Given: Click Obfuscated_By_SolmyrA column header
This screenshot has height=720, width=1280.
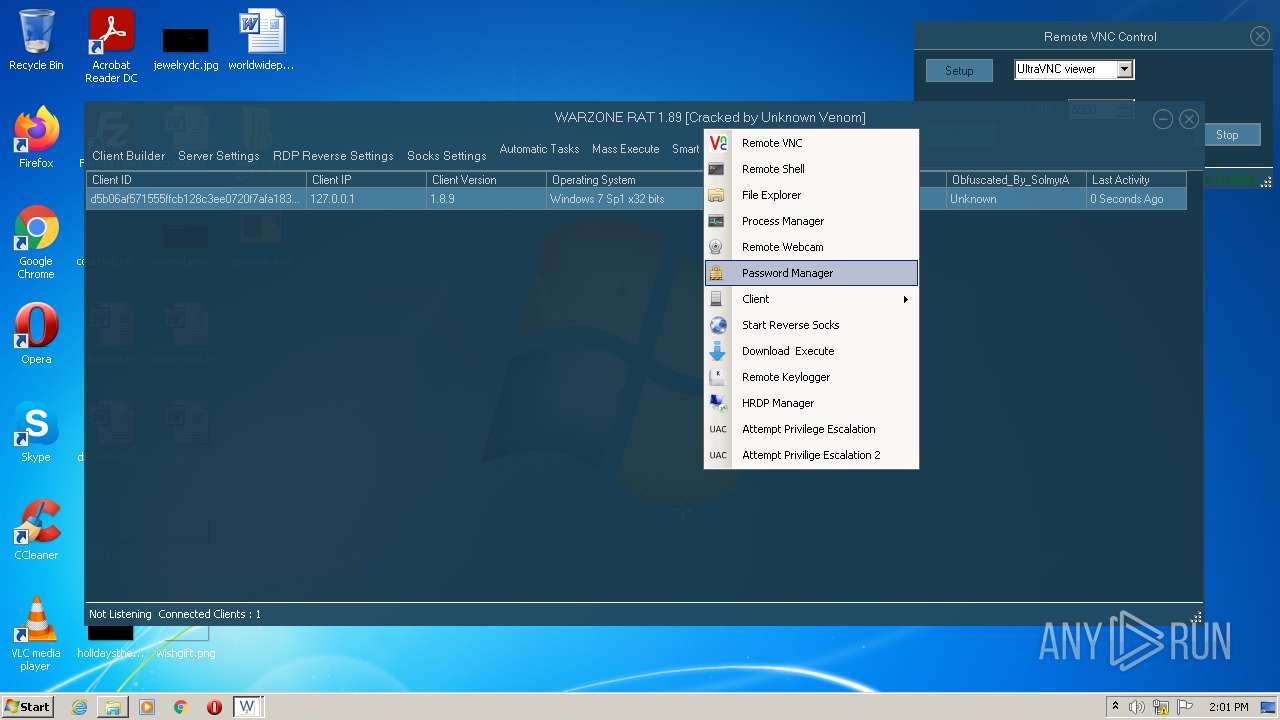Looking at the screenshot, I should 1016,180.
